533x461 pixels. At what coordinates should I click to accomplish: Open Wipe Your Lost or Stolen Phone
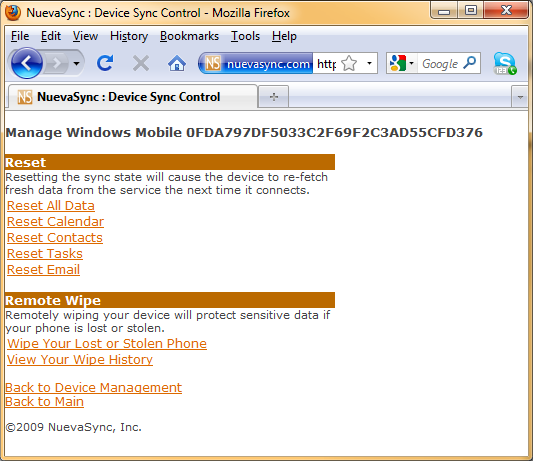(x=107, y=344)
